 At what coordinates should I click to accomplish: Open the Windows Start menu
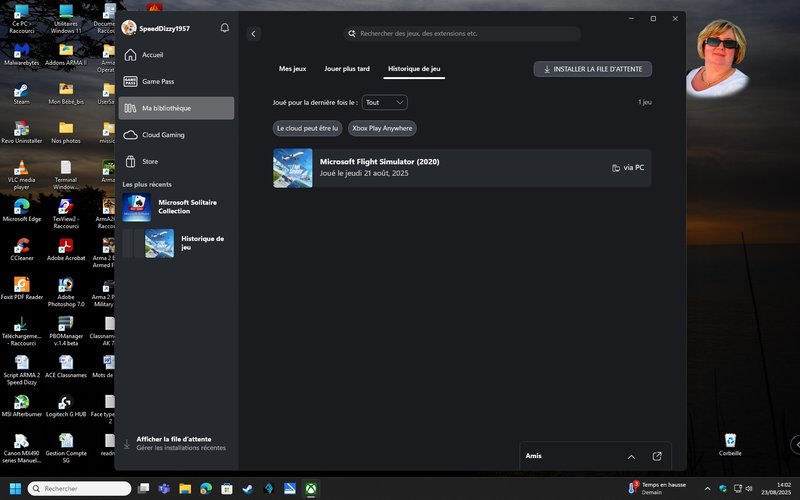pyautogui.click(x=15, y=489)
